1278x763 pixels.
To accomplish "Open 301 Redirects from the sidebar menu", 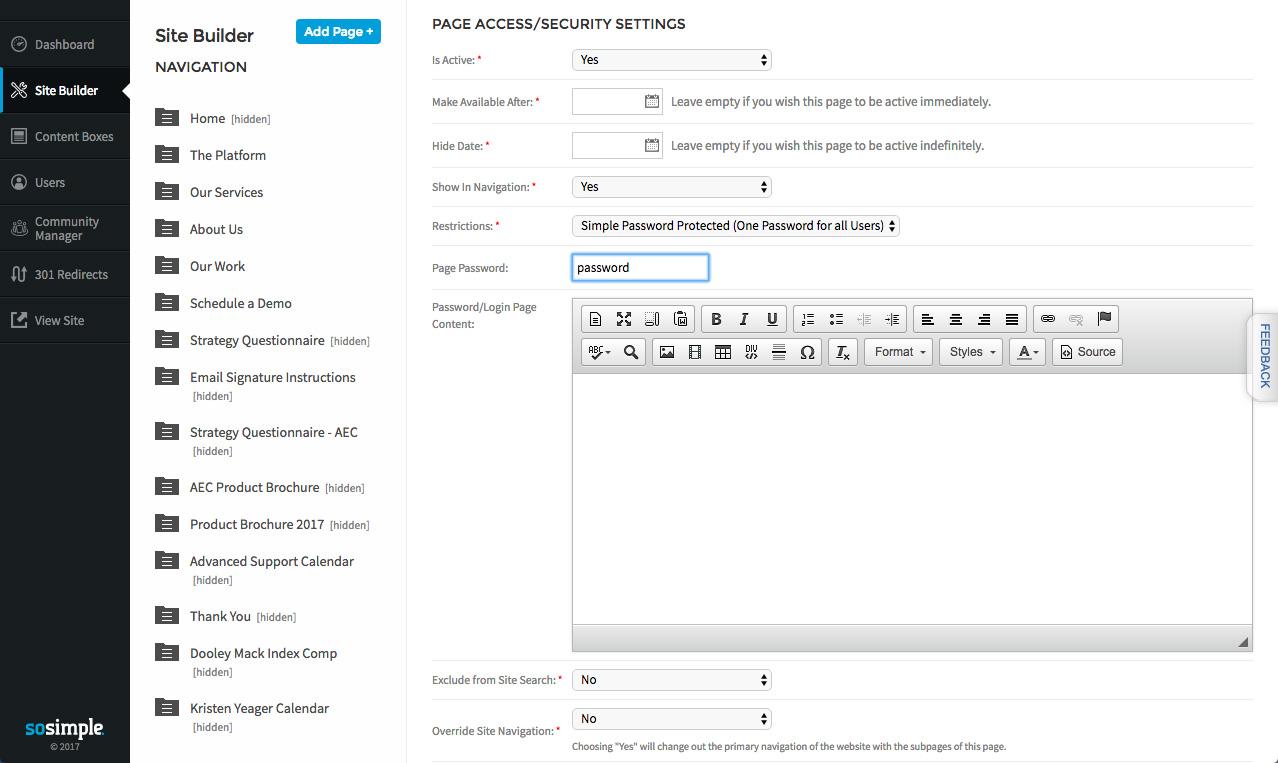I will pos(71,275).
